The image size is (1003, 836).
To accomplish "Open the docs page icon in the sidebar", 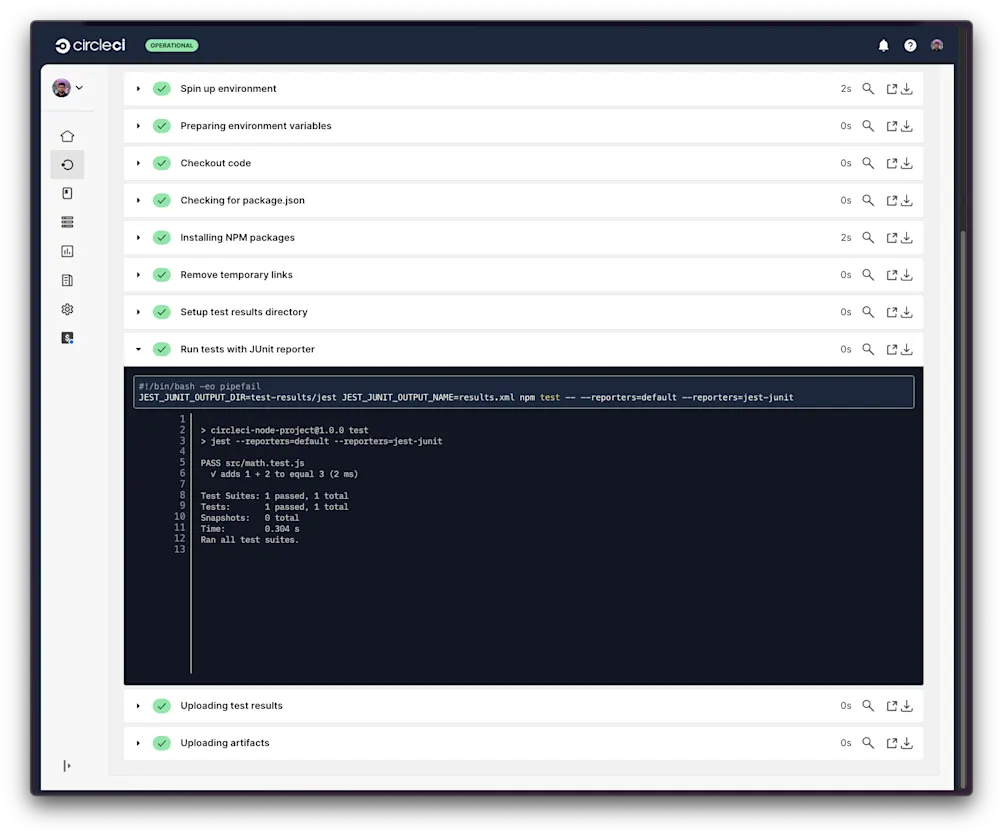I will pyautogui.click(x=67, y=280).
